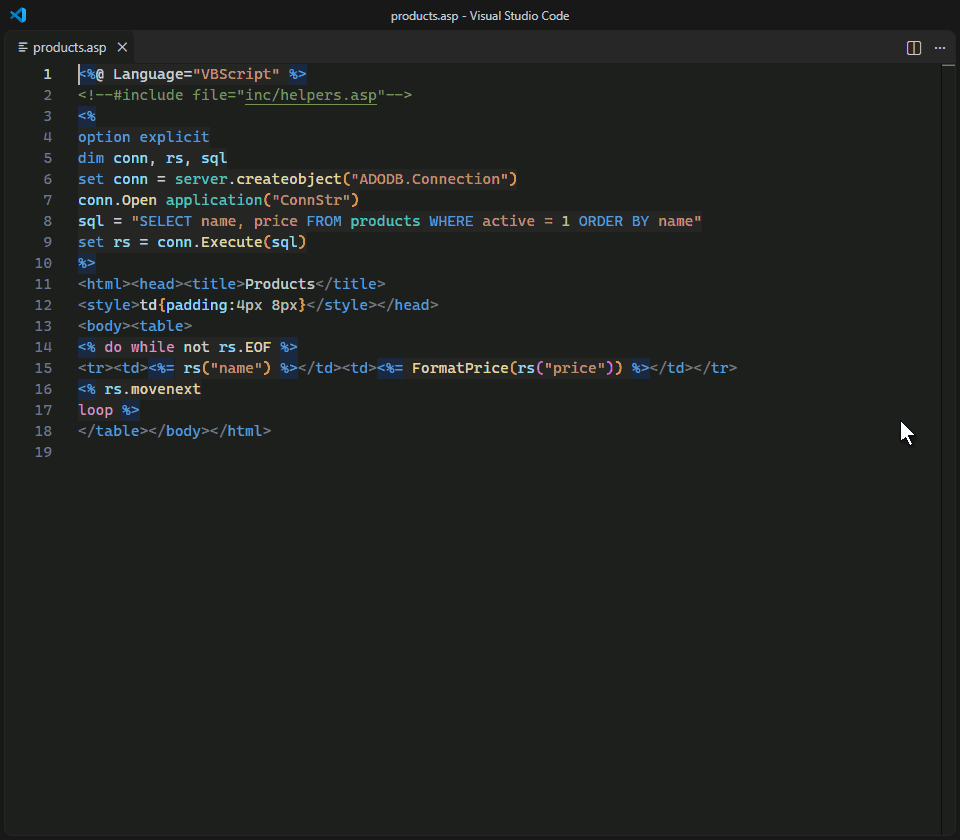Click the "ADODB.Connection" string
The height and width of the screenshot is (840, 960).
(x=430, y=179)
